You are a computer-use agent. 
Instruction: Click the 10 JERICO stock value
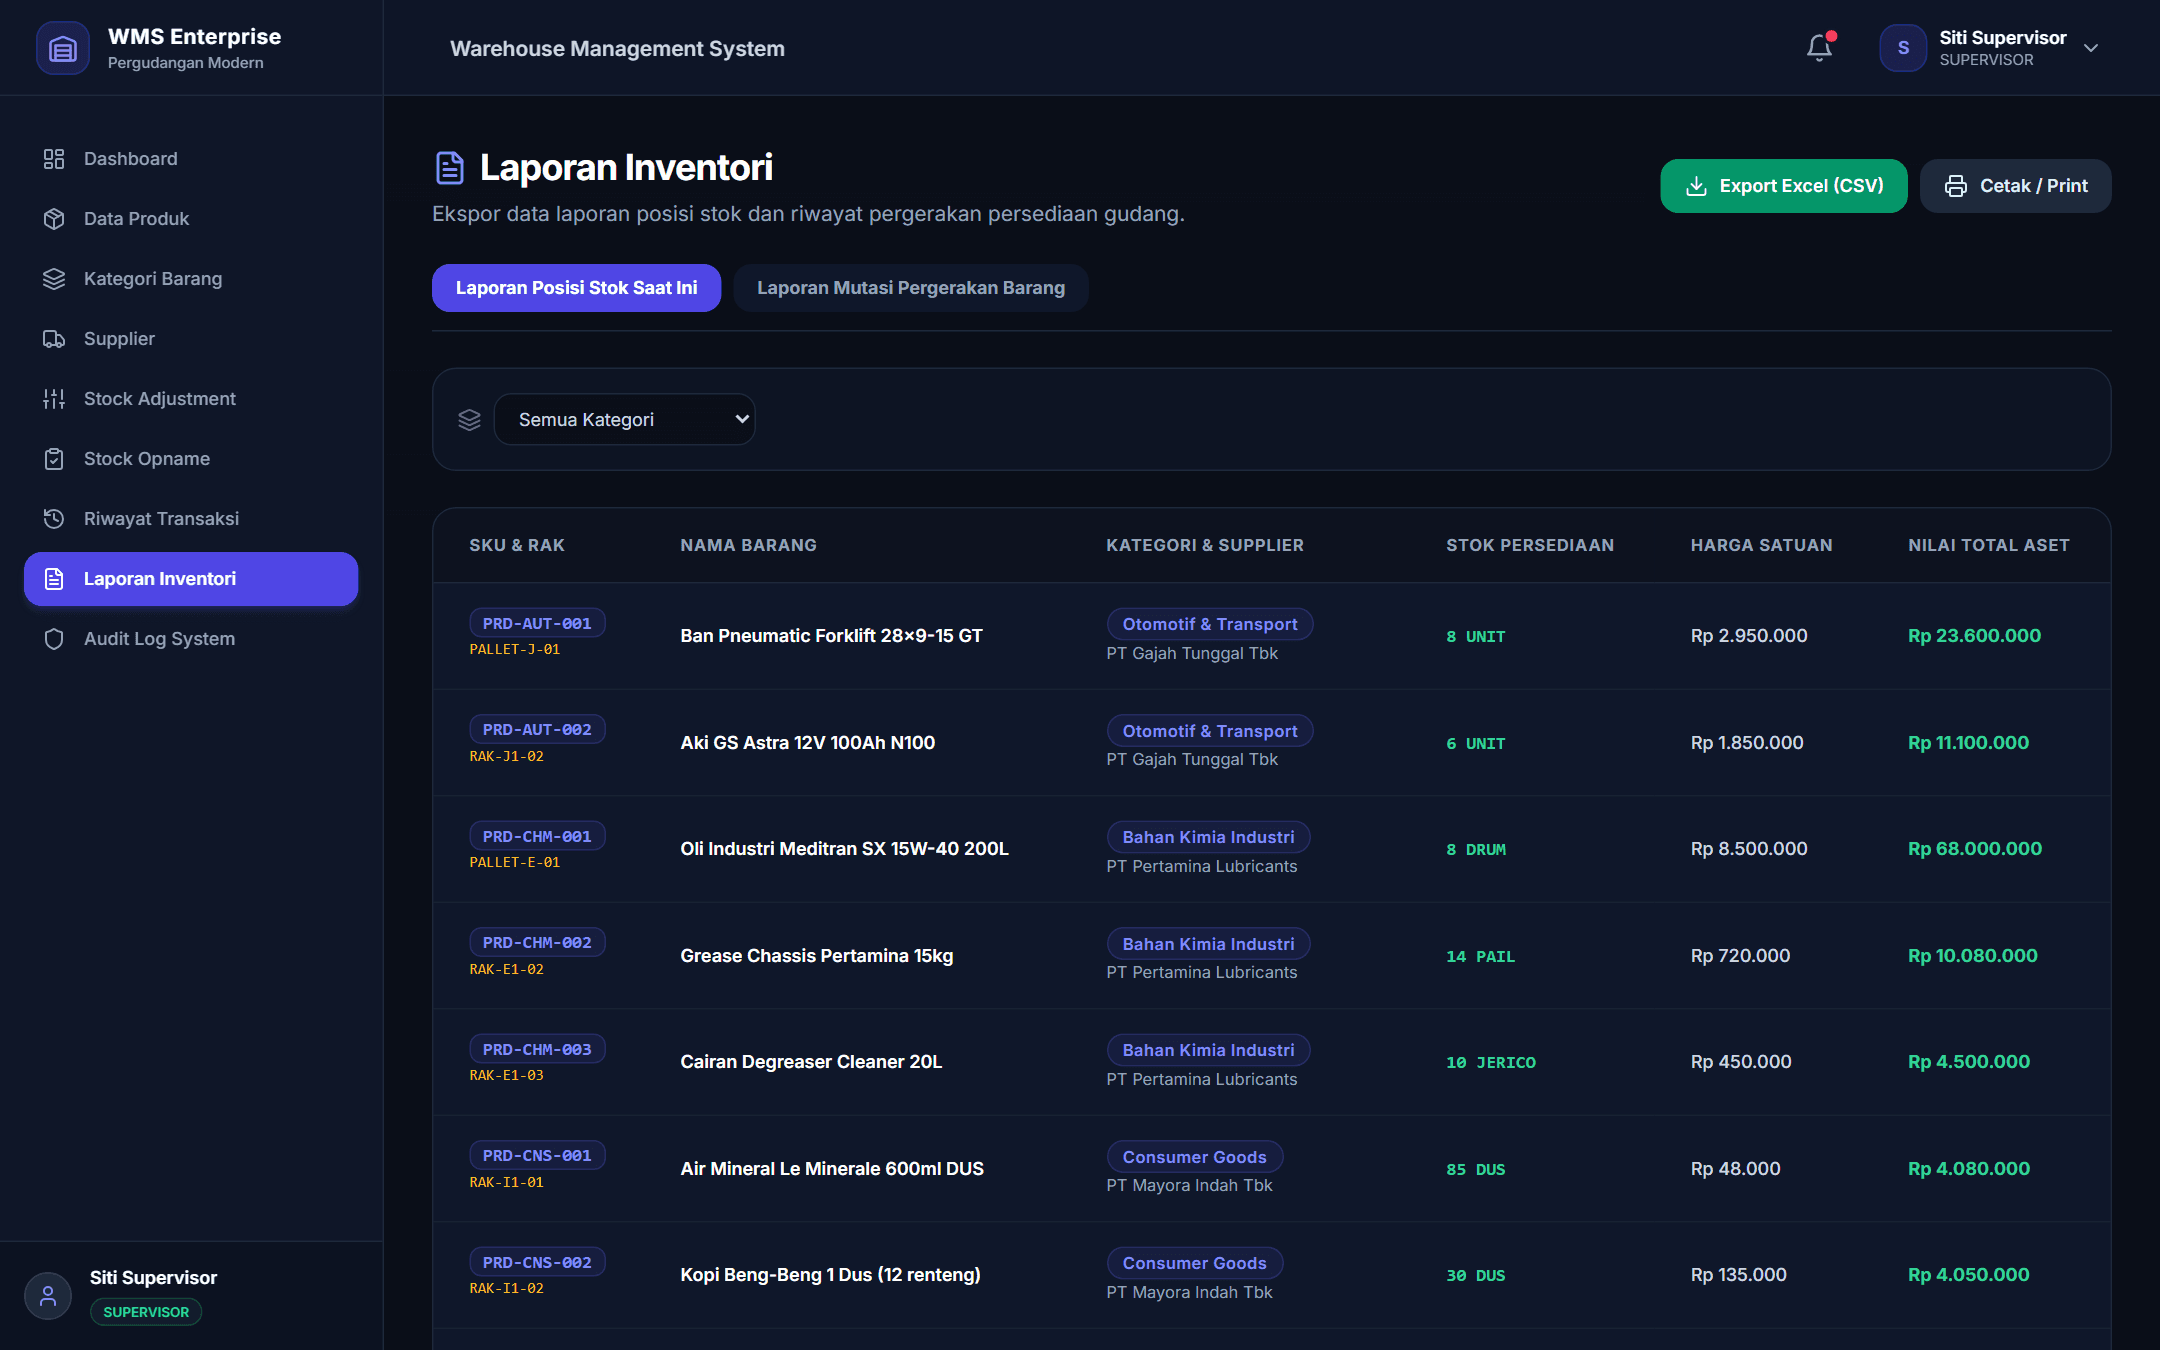[x=1490, y=1062]
